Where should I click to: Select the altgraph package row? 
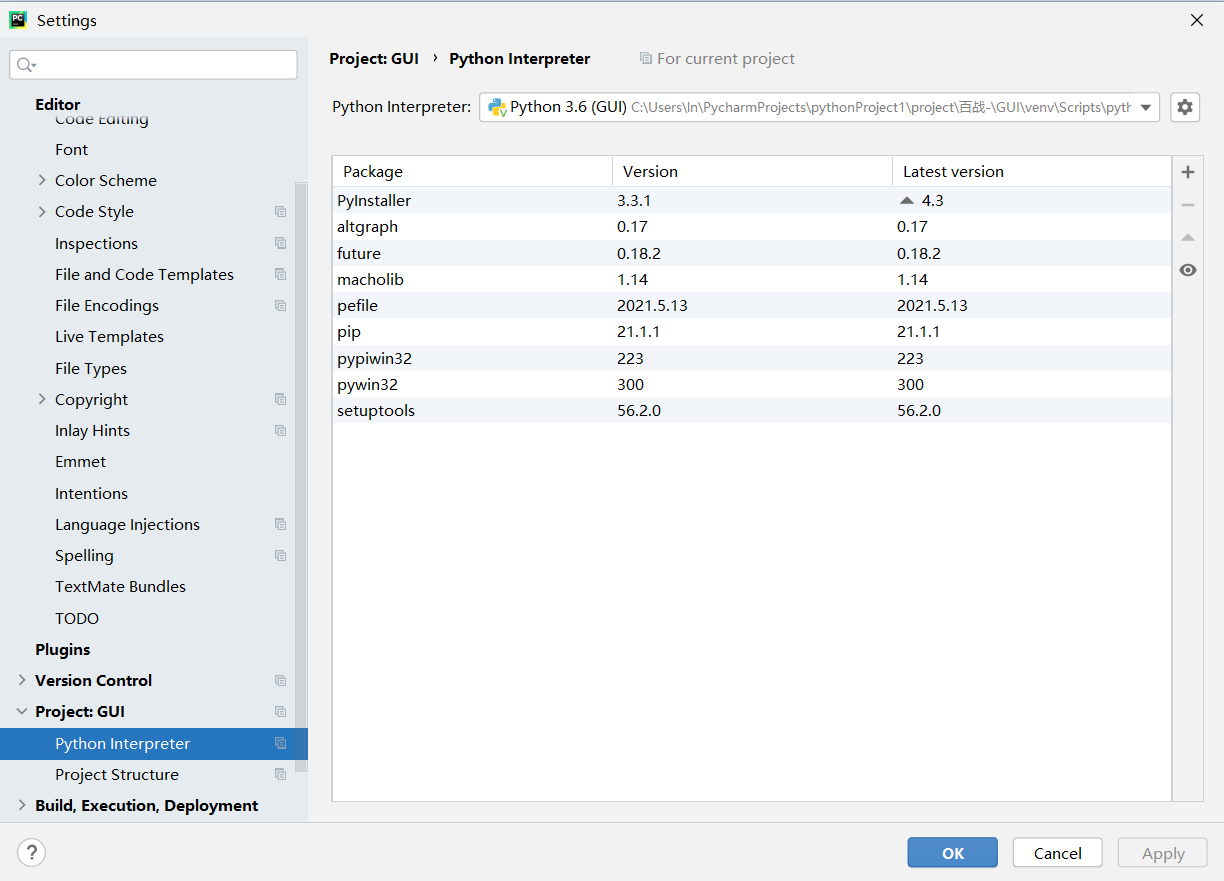click(752, 227)
